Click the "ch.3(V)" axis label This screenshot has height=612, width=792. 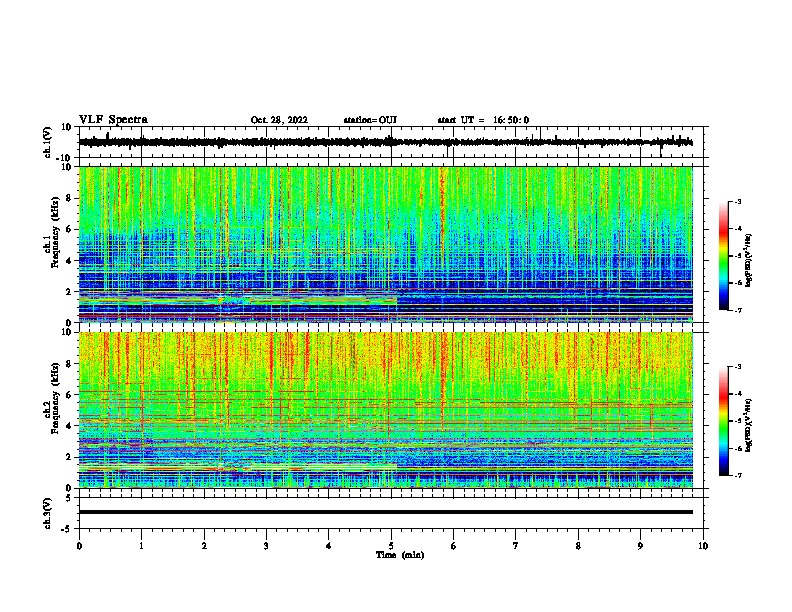click(48, 513)
